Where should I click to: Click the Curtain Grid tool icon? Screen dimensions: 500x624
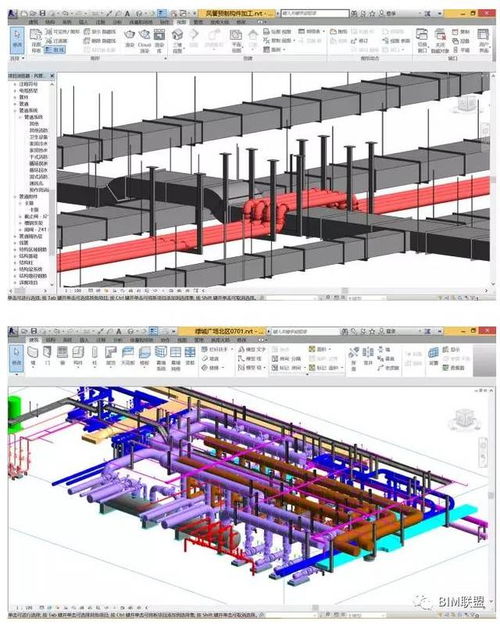click(x=175, y=357)
